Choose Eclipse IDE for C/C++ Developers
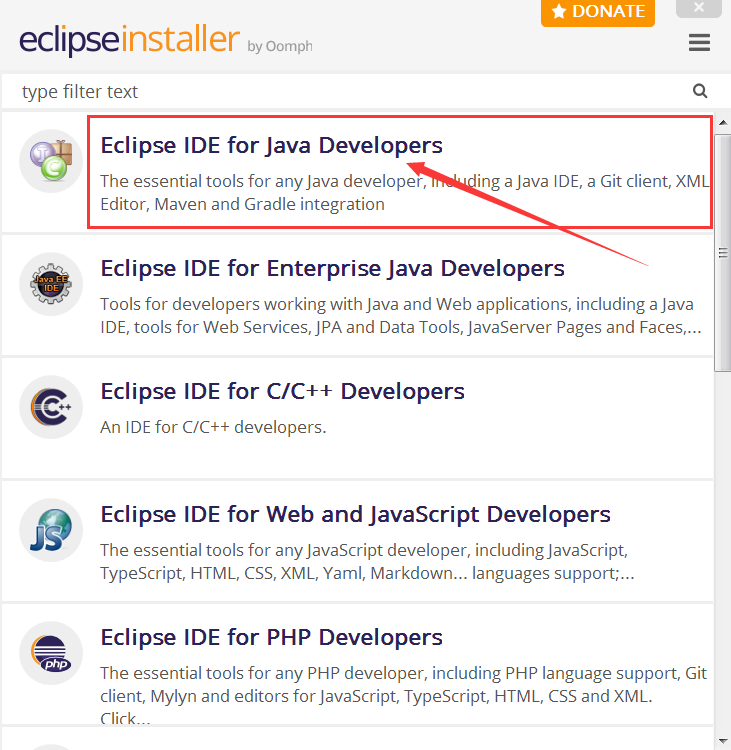 pos(282,391)
